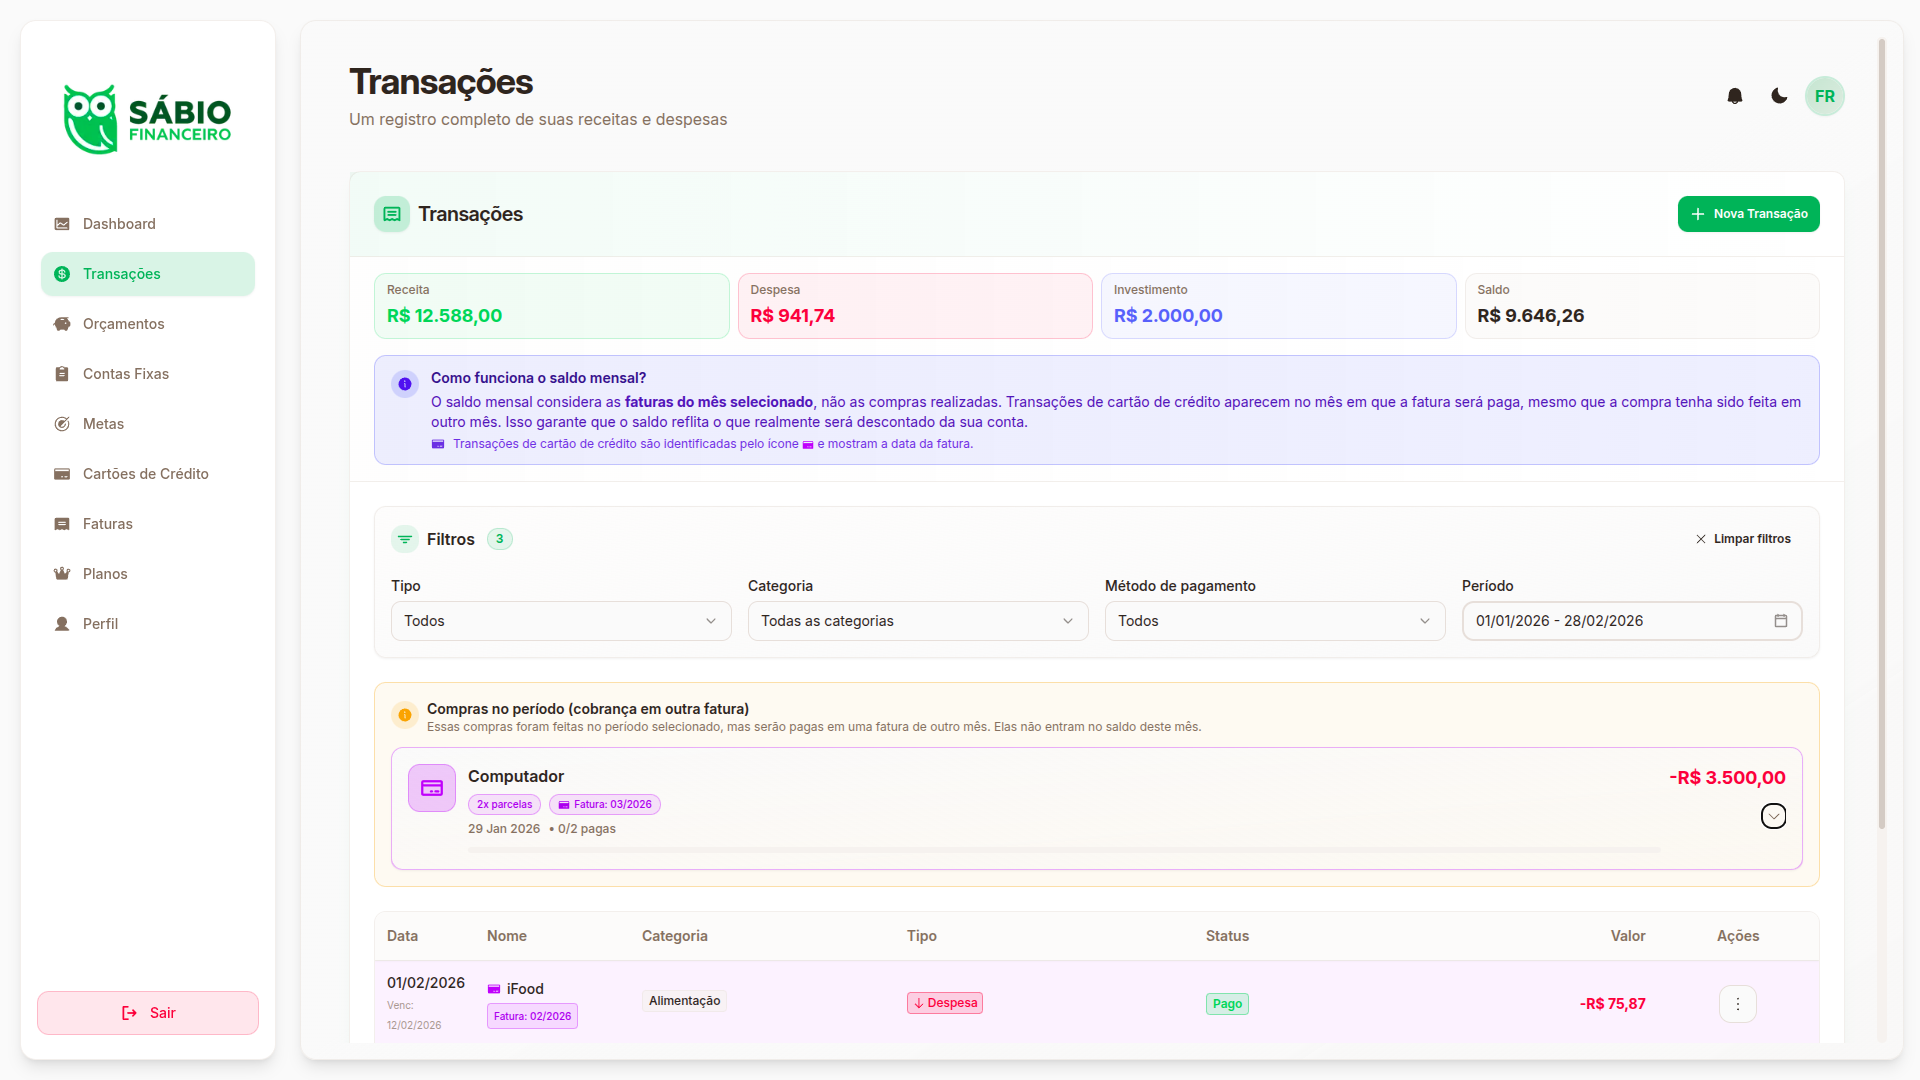
Task: Click the X icon in Limpar filtros
Action: coord(1701,539)
